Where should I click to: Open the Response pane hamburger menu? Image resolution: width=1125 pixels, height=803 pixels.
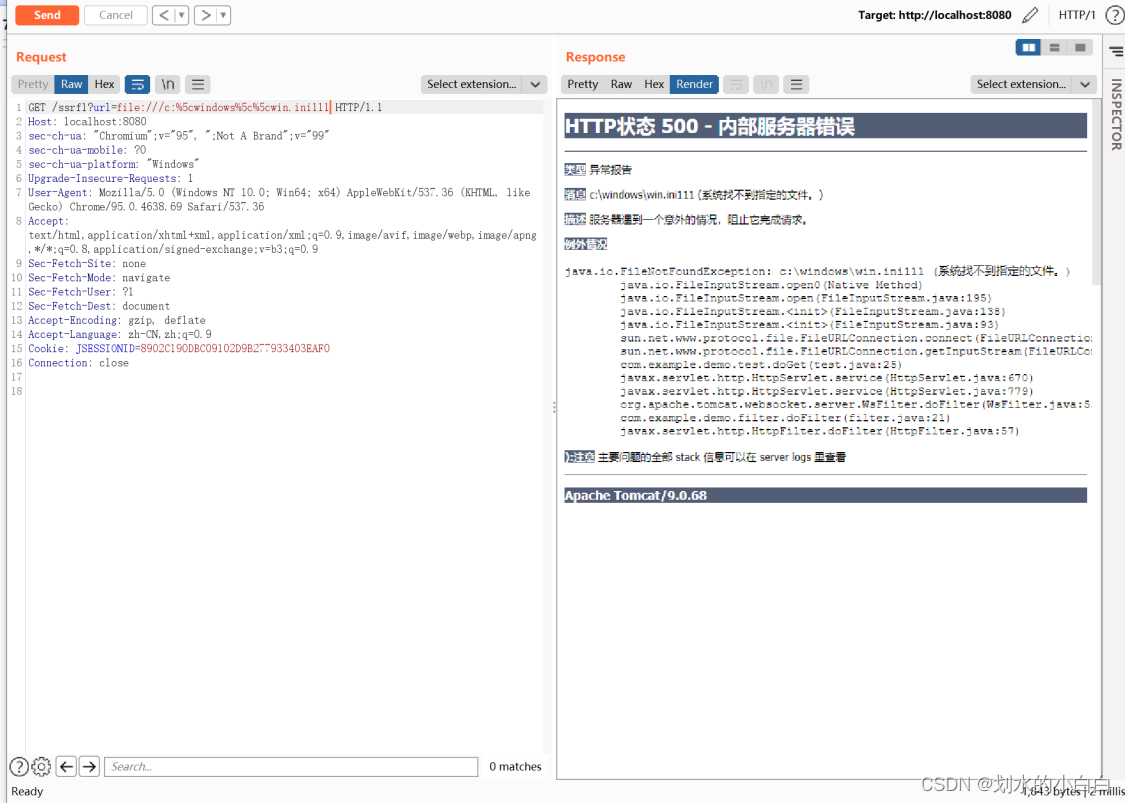coord(796,84)
